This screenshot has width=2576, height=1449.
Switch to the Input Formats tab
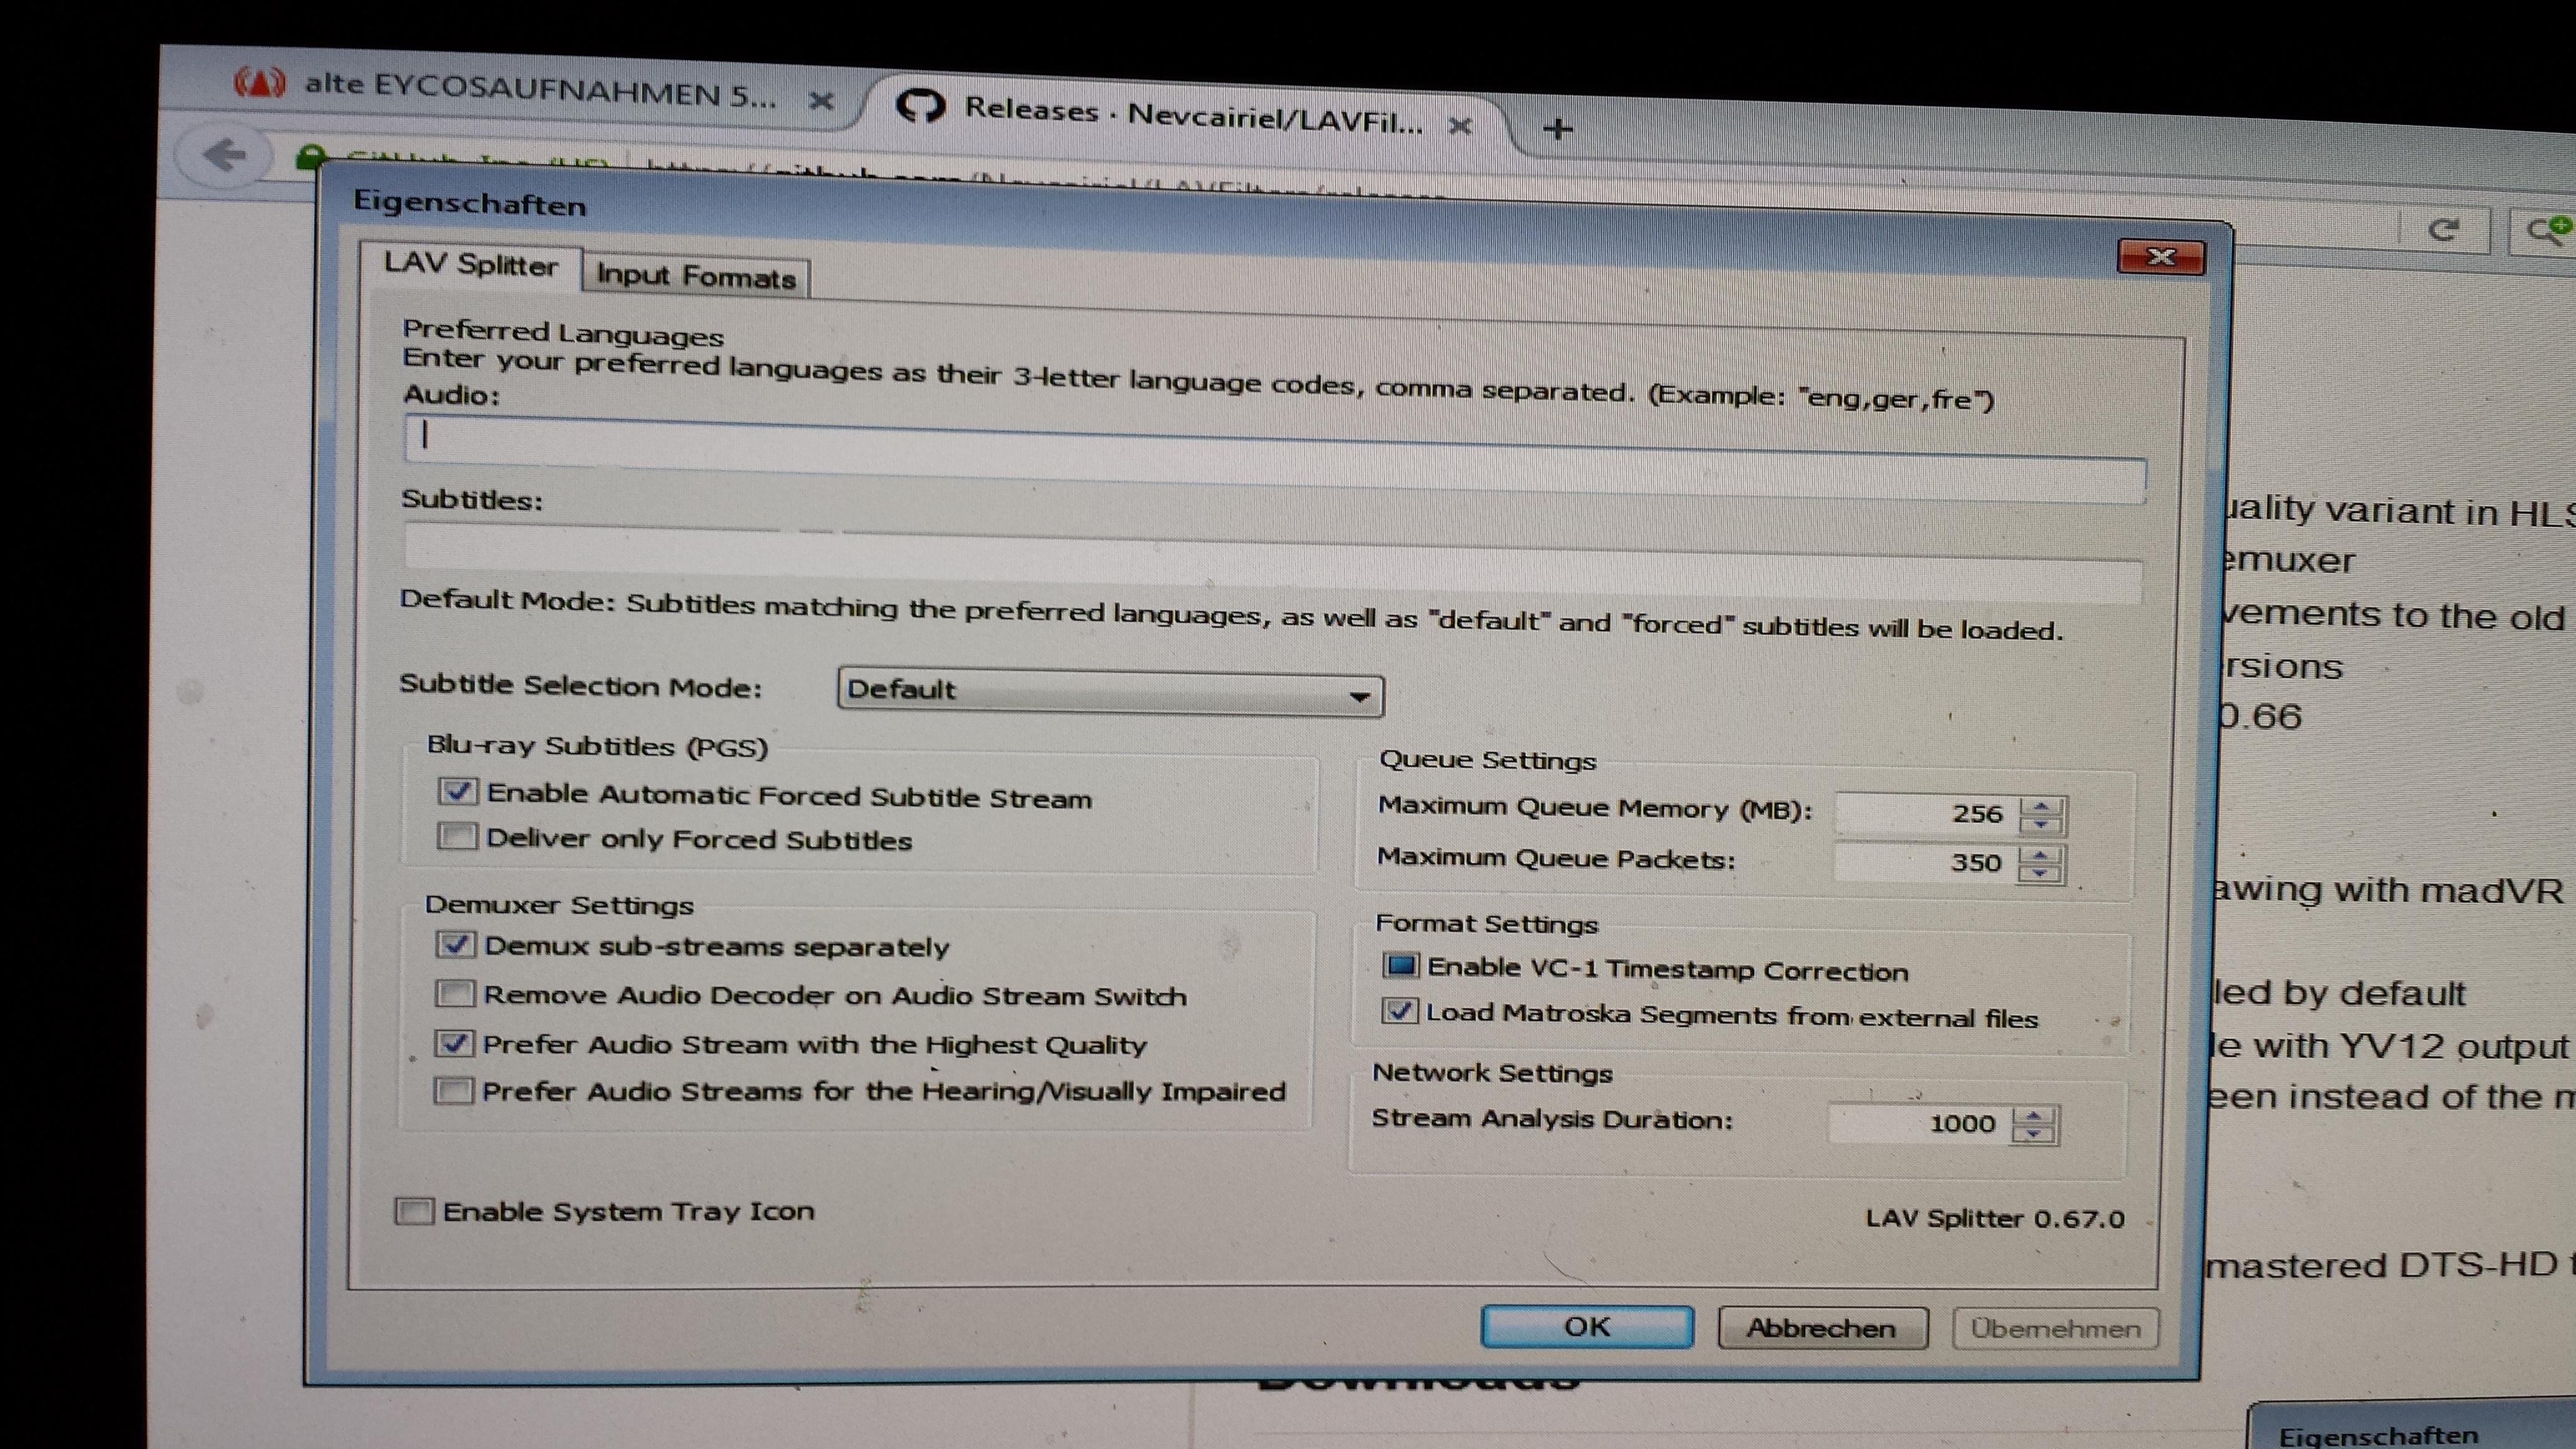click(696, 276)
